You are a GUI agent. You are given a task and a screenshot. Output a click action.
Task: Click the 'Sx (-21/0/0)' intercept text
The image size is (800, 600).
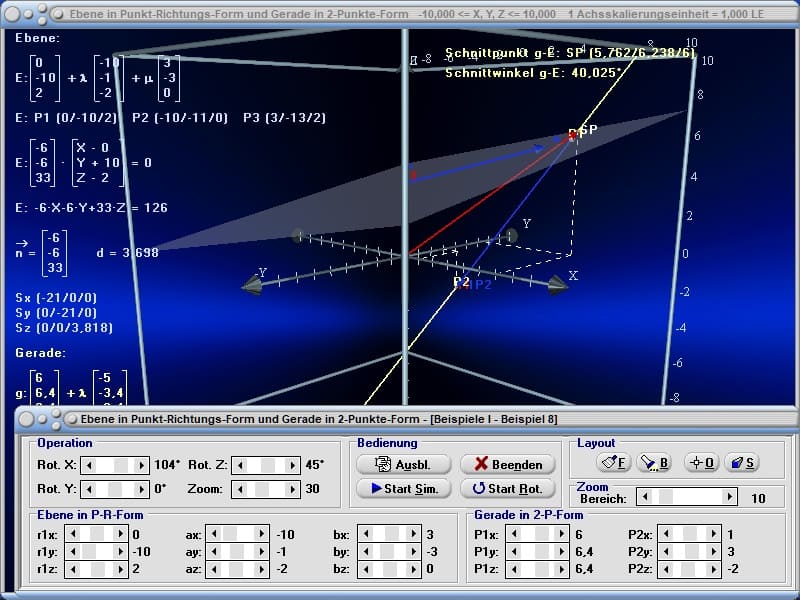click(56, 297)
